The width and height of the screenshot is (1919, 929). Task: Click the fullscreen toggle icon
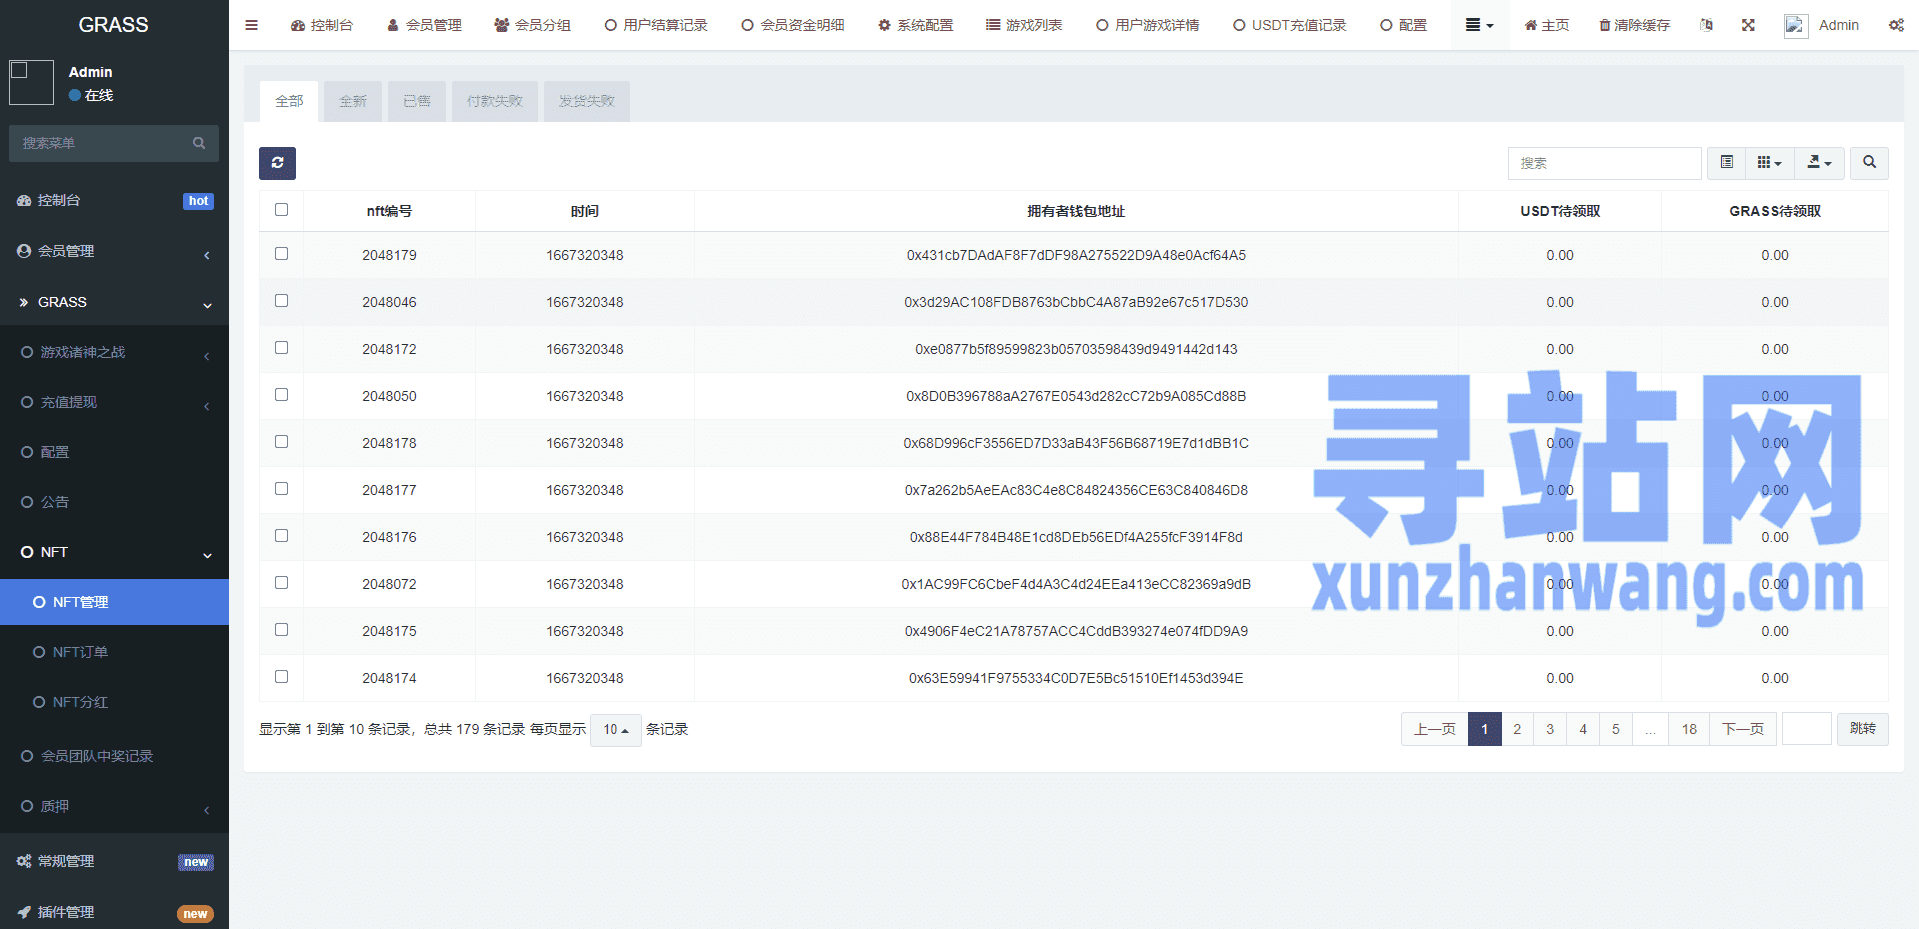[x=1748, y=25]
